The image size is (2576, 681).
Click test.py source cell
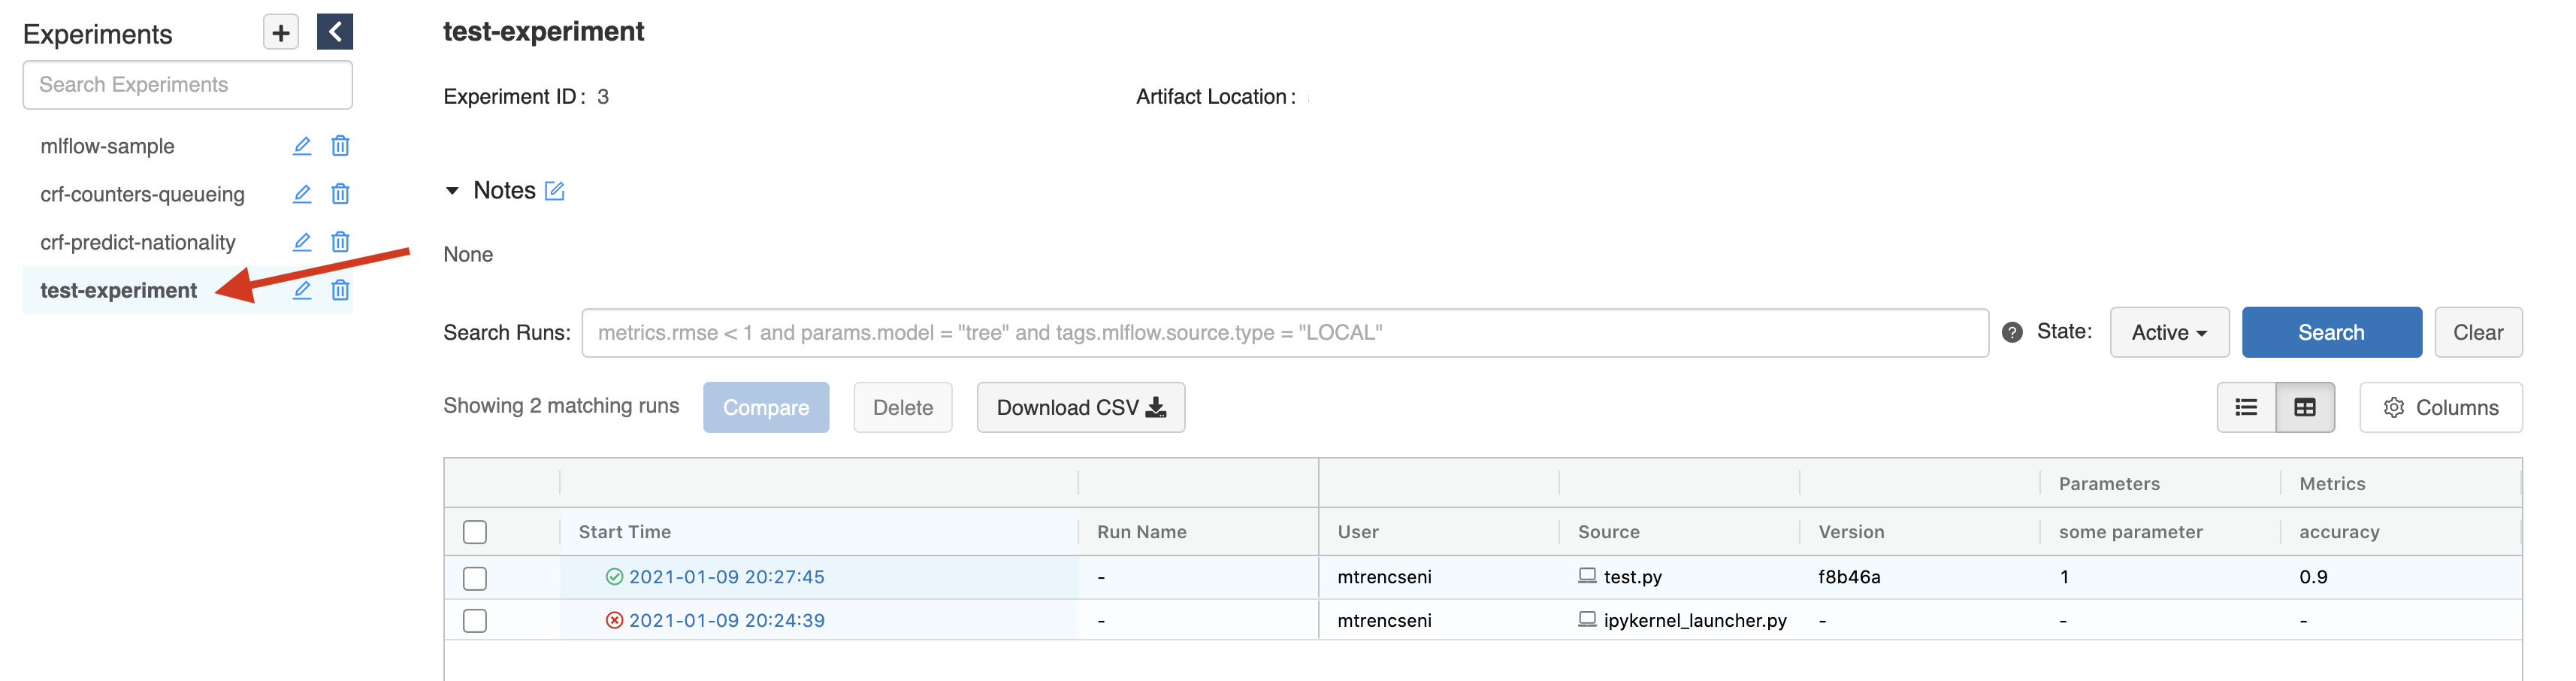tap(1633, 577)
